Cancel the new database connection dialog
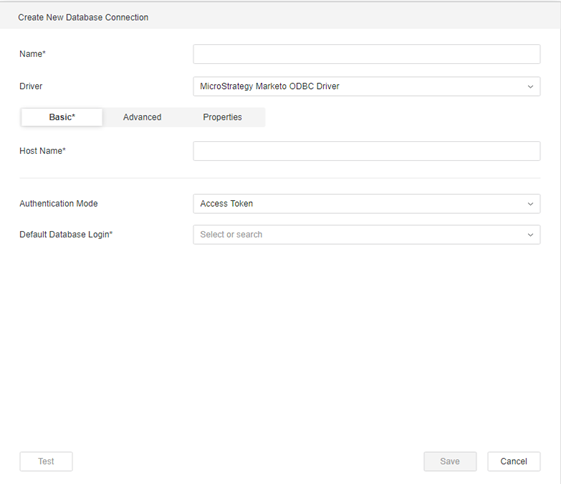The height and width of the screenshot is (484, 561). tap(514, 461)
